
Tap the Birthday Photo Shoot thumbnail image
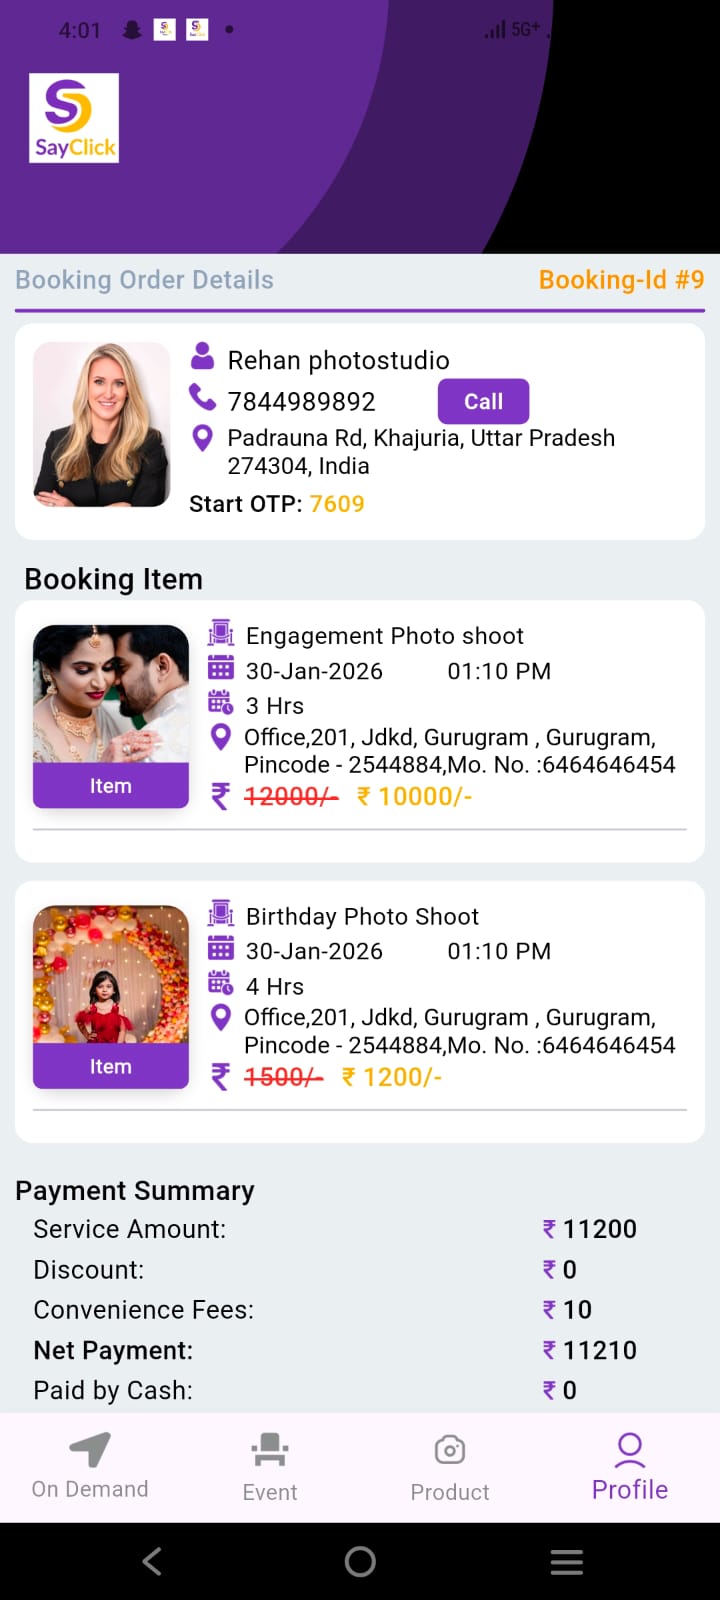point(111,974)
